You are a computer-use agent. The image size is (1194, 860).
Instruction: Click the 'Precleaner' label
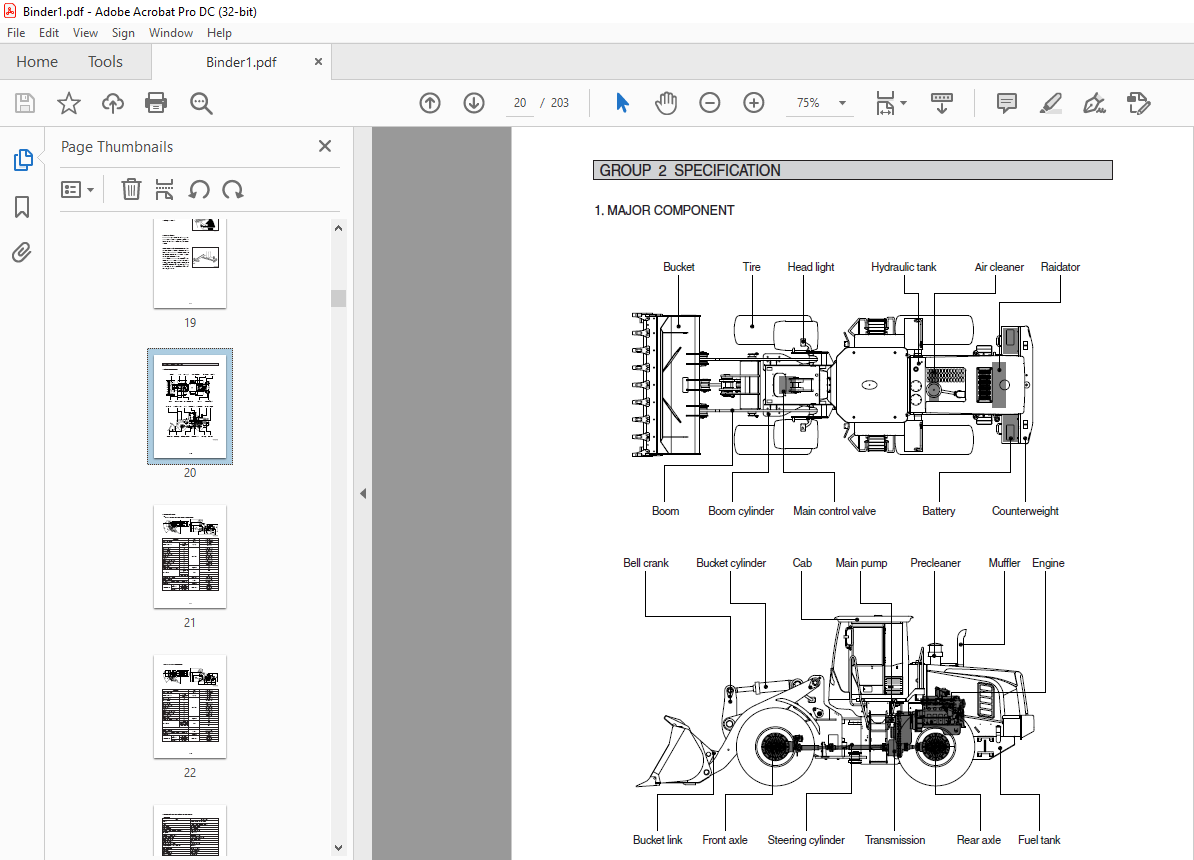click(935, 563)
